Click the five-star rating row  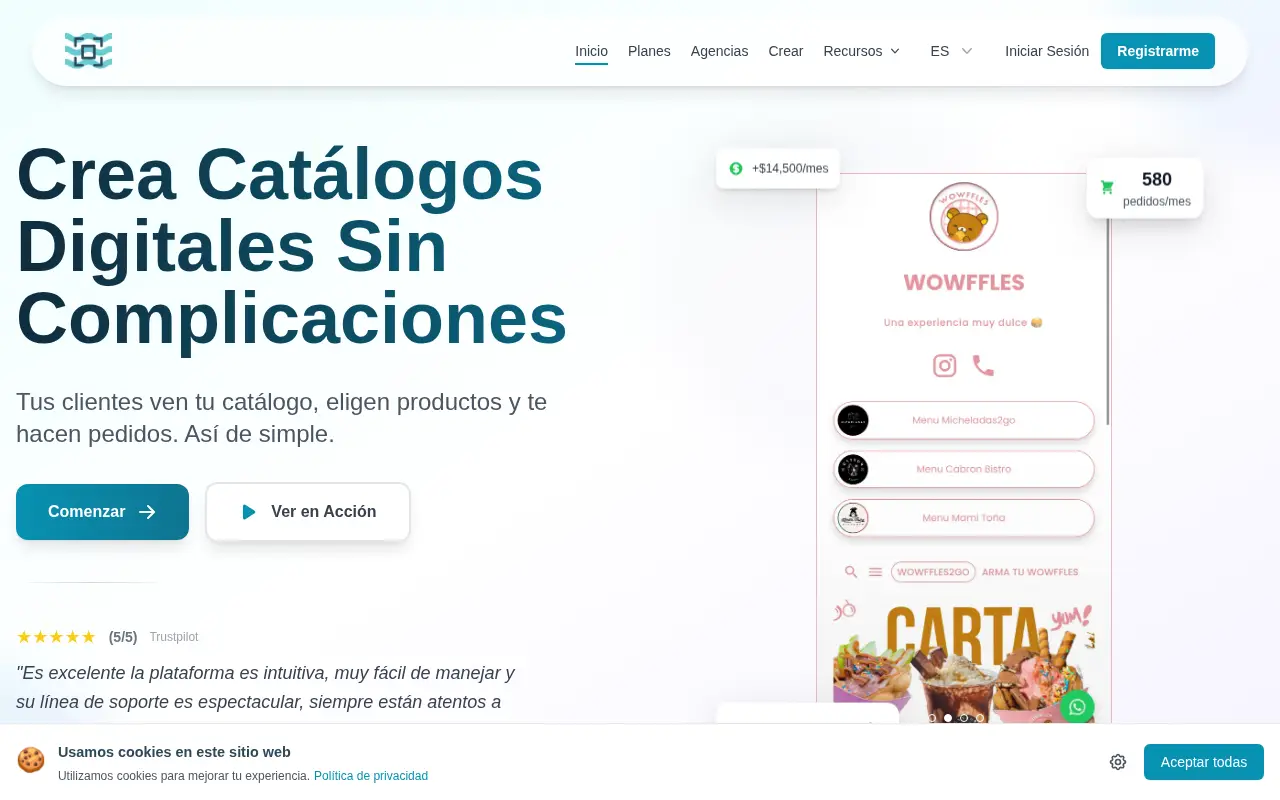click(x=56, y=637)
